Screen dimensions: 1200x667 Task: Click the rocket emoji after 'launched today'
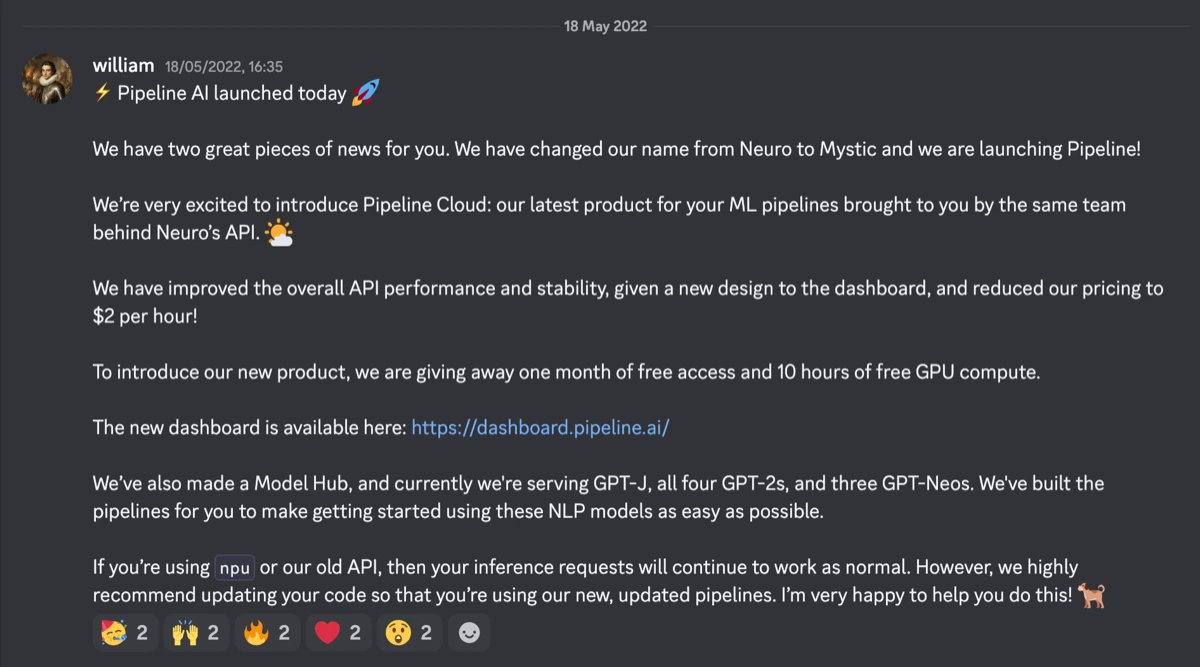(x=365, y=94)
